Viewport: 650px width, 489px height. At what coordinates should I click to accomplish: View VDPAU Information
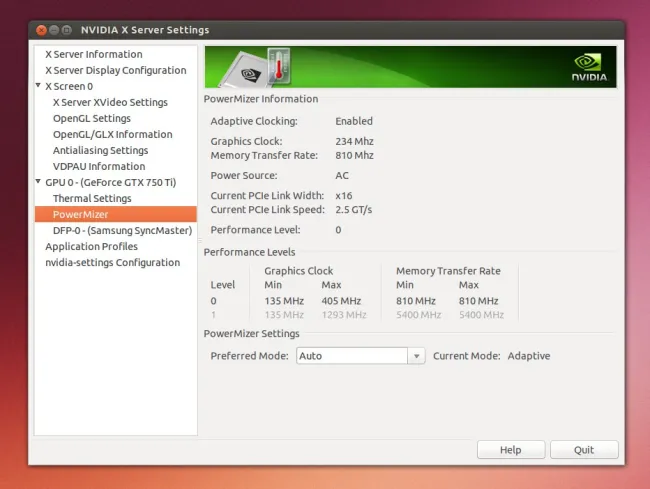[99, 167]
